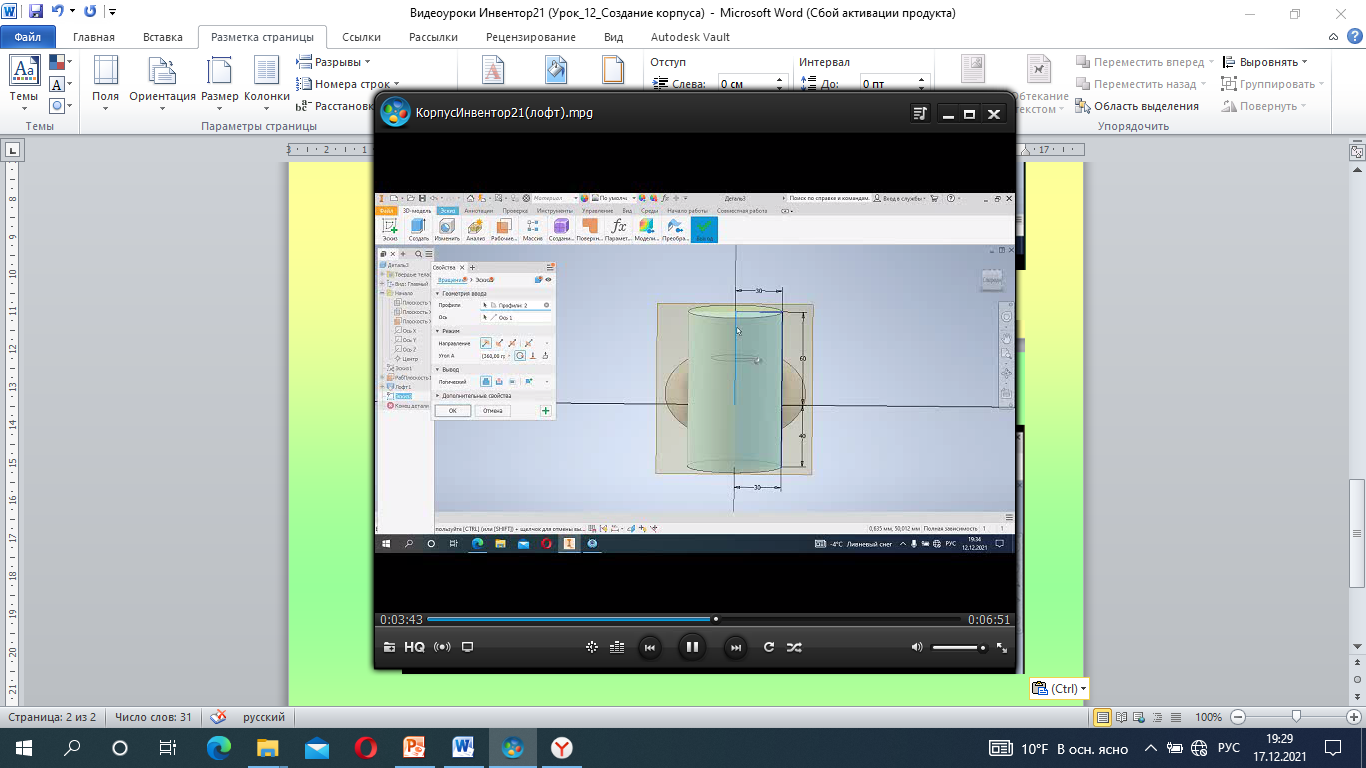Undo the last action in Word

click(57, 12)
